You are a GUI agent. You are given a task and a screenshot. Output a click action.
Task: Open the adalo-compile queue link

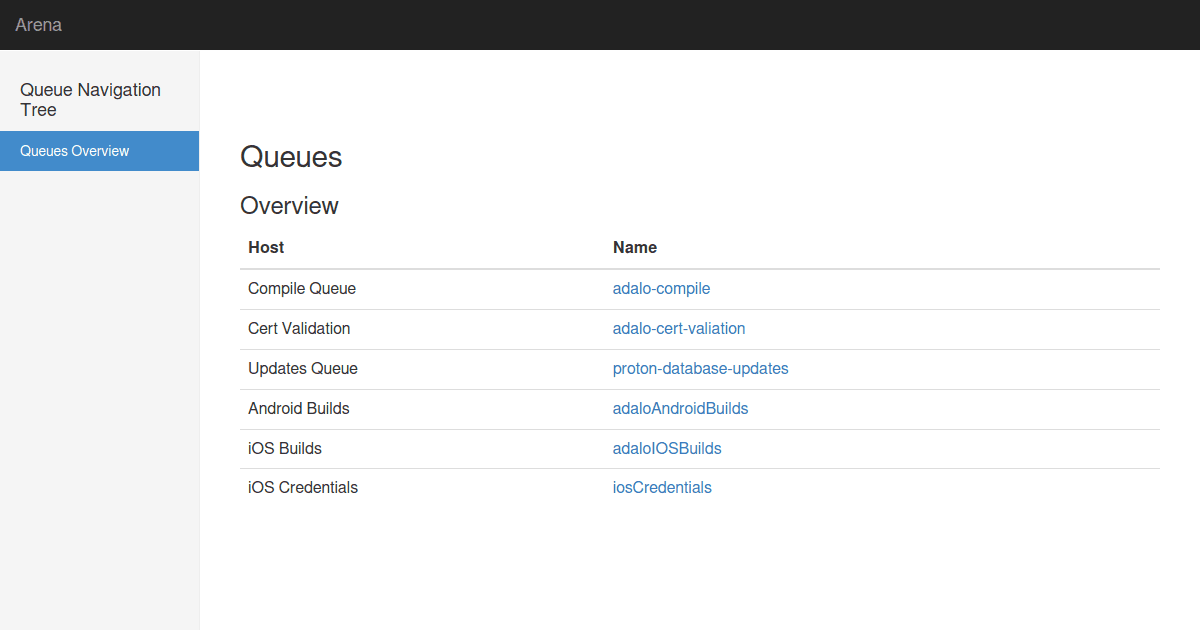[x=661, y=288]
